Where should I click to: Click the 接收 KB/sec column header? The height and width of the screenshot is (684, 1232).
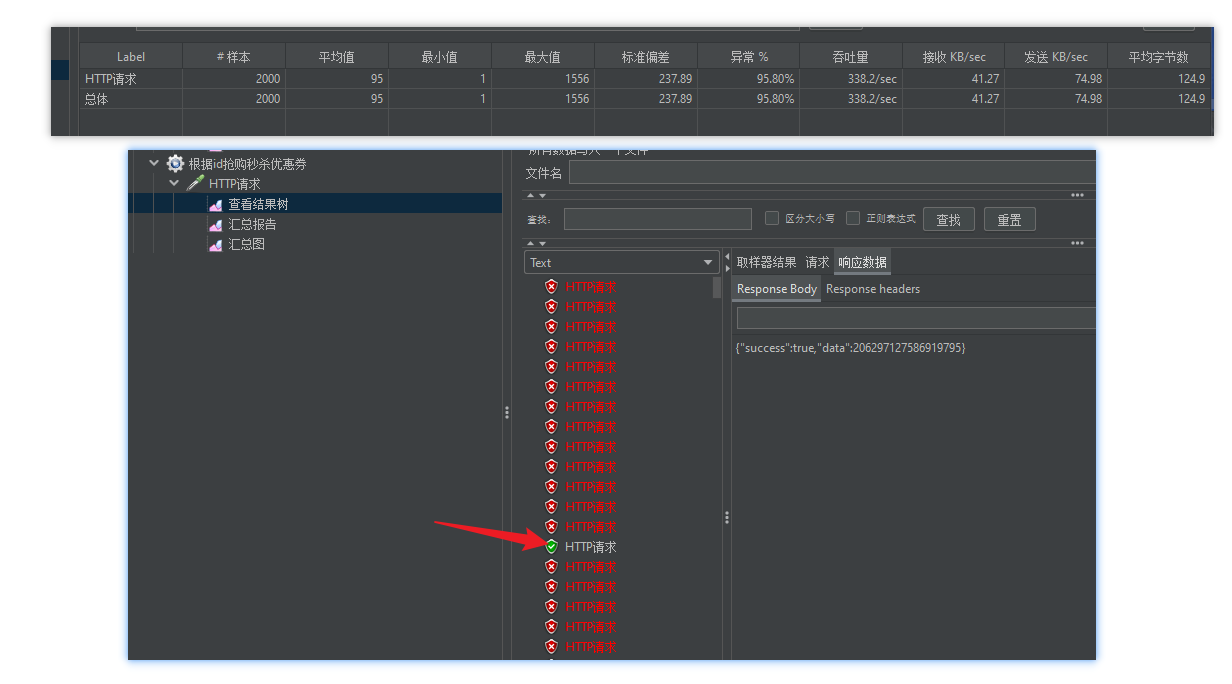[954, 57]
